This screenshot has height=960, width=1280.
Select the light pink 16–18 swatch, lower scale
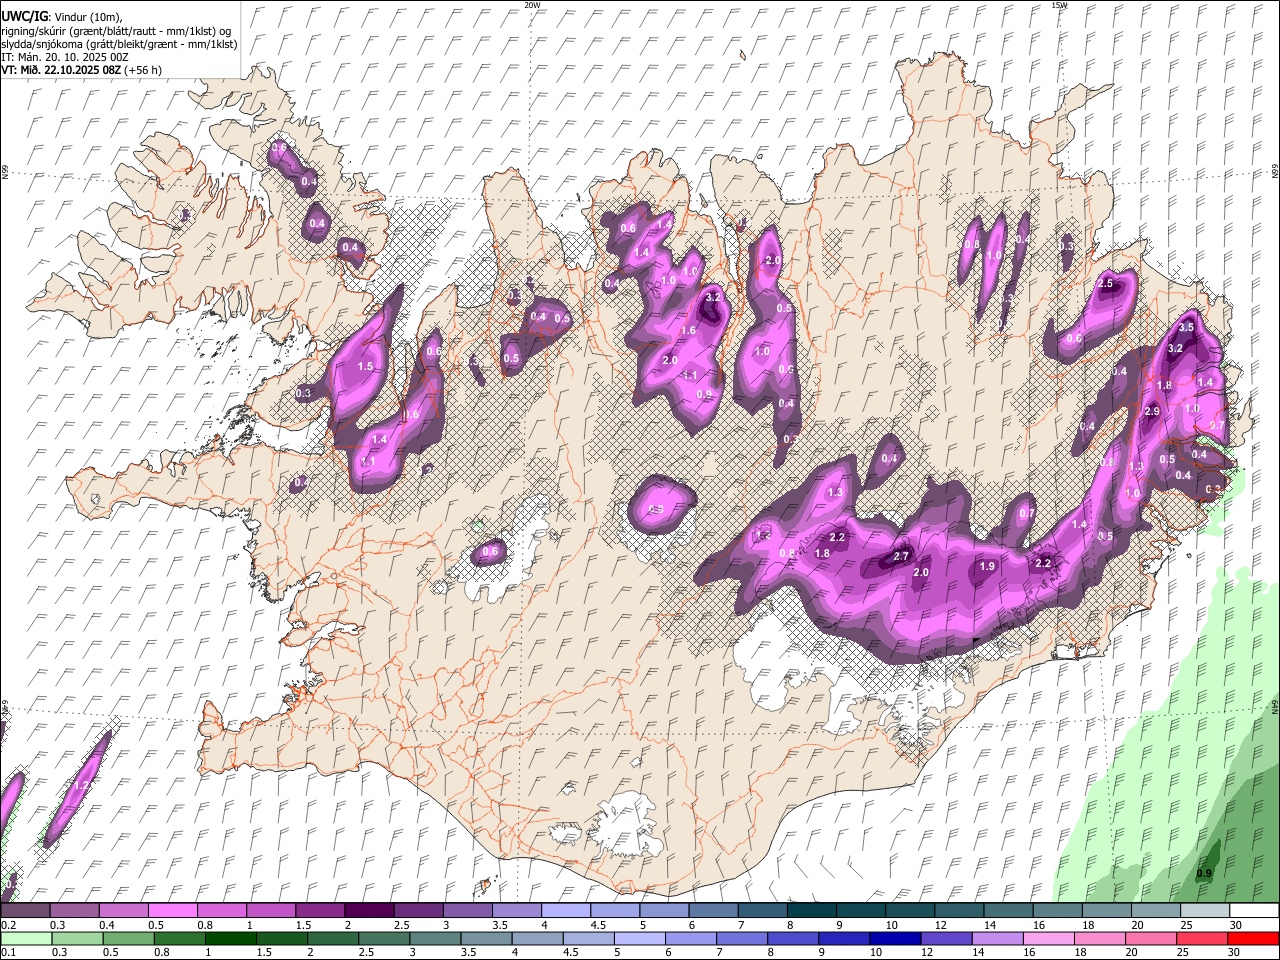click(x=1048, y=938)
